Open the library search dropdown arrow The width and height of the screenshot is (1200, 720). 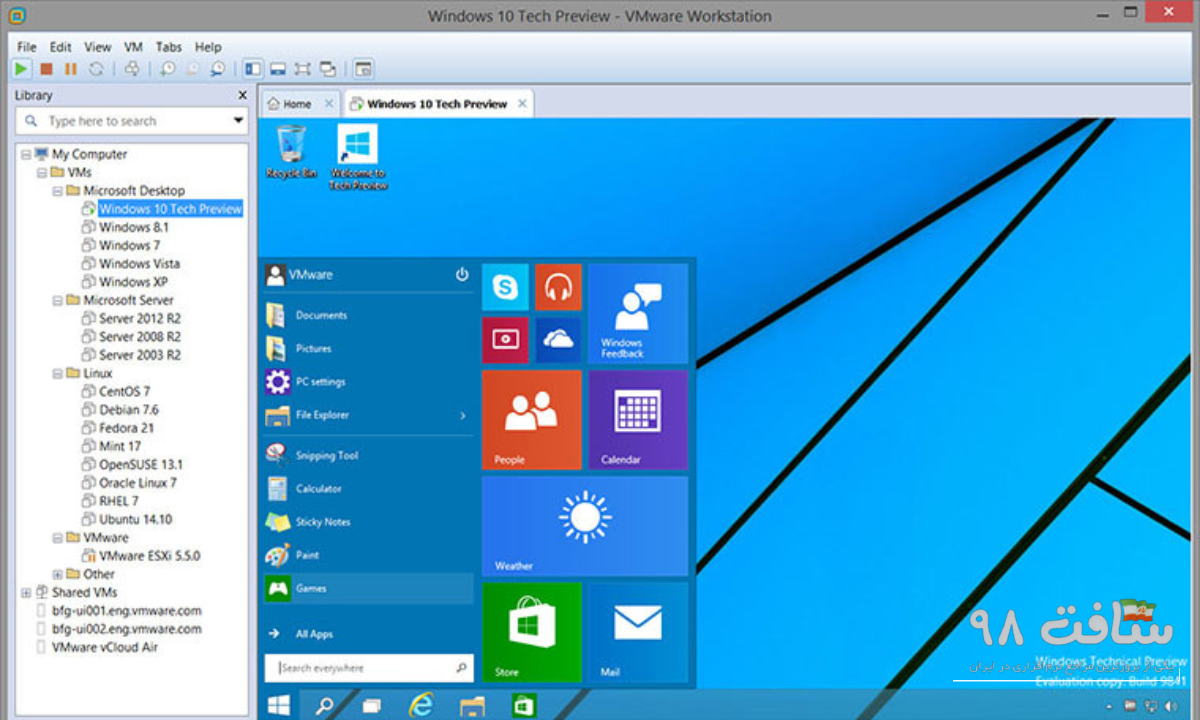(x=238, y=121)
